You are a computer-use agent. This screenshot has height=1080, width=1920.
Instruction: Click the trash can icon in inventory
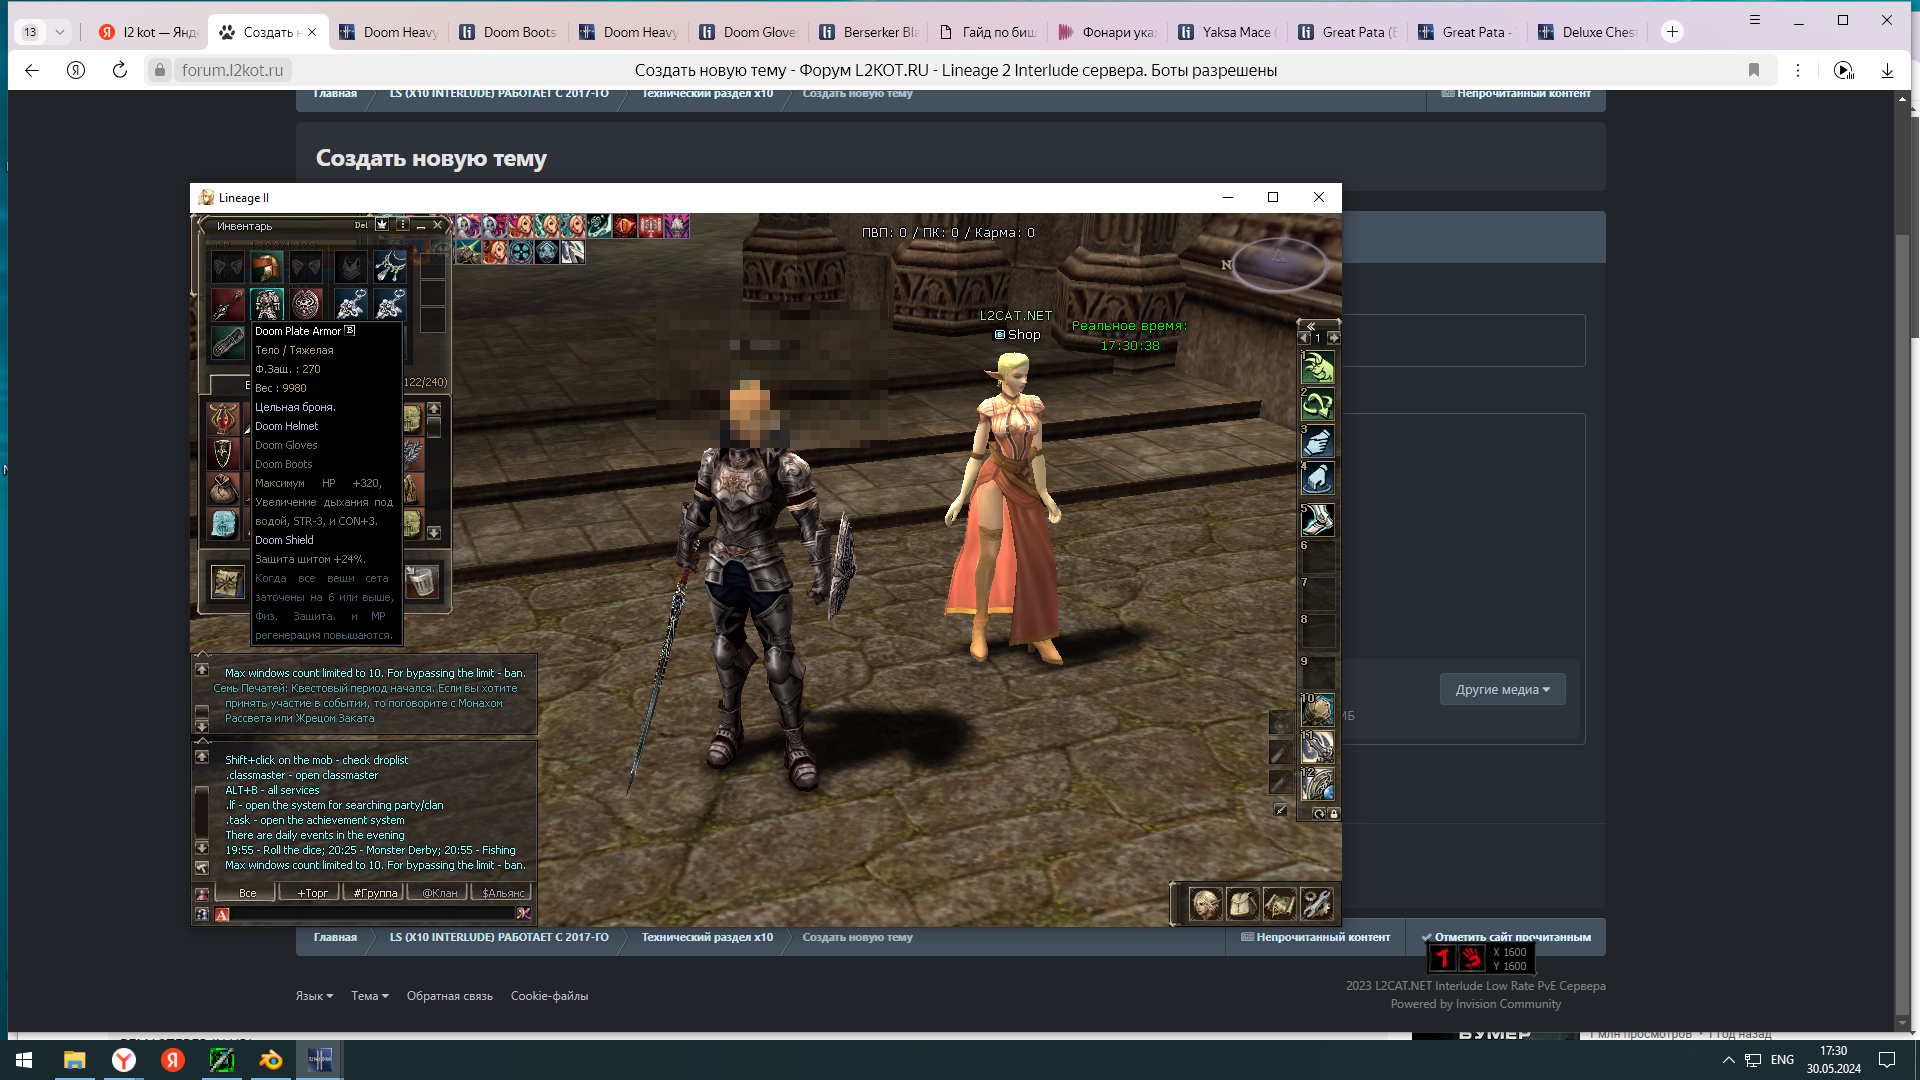click(x=421, y=581)
